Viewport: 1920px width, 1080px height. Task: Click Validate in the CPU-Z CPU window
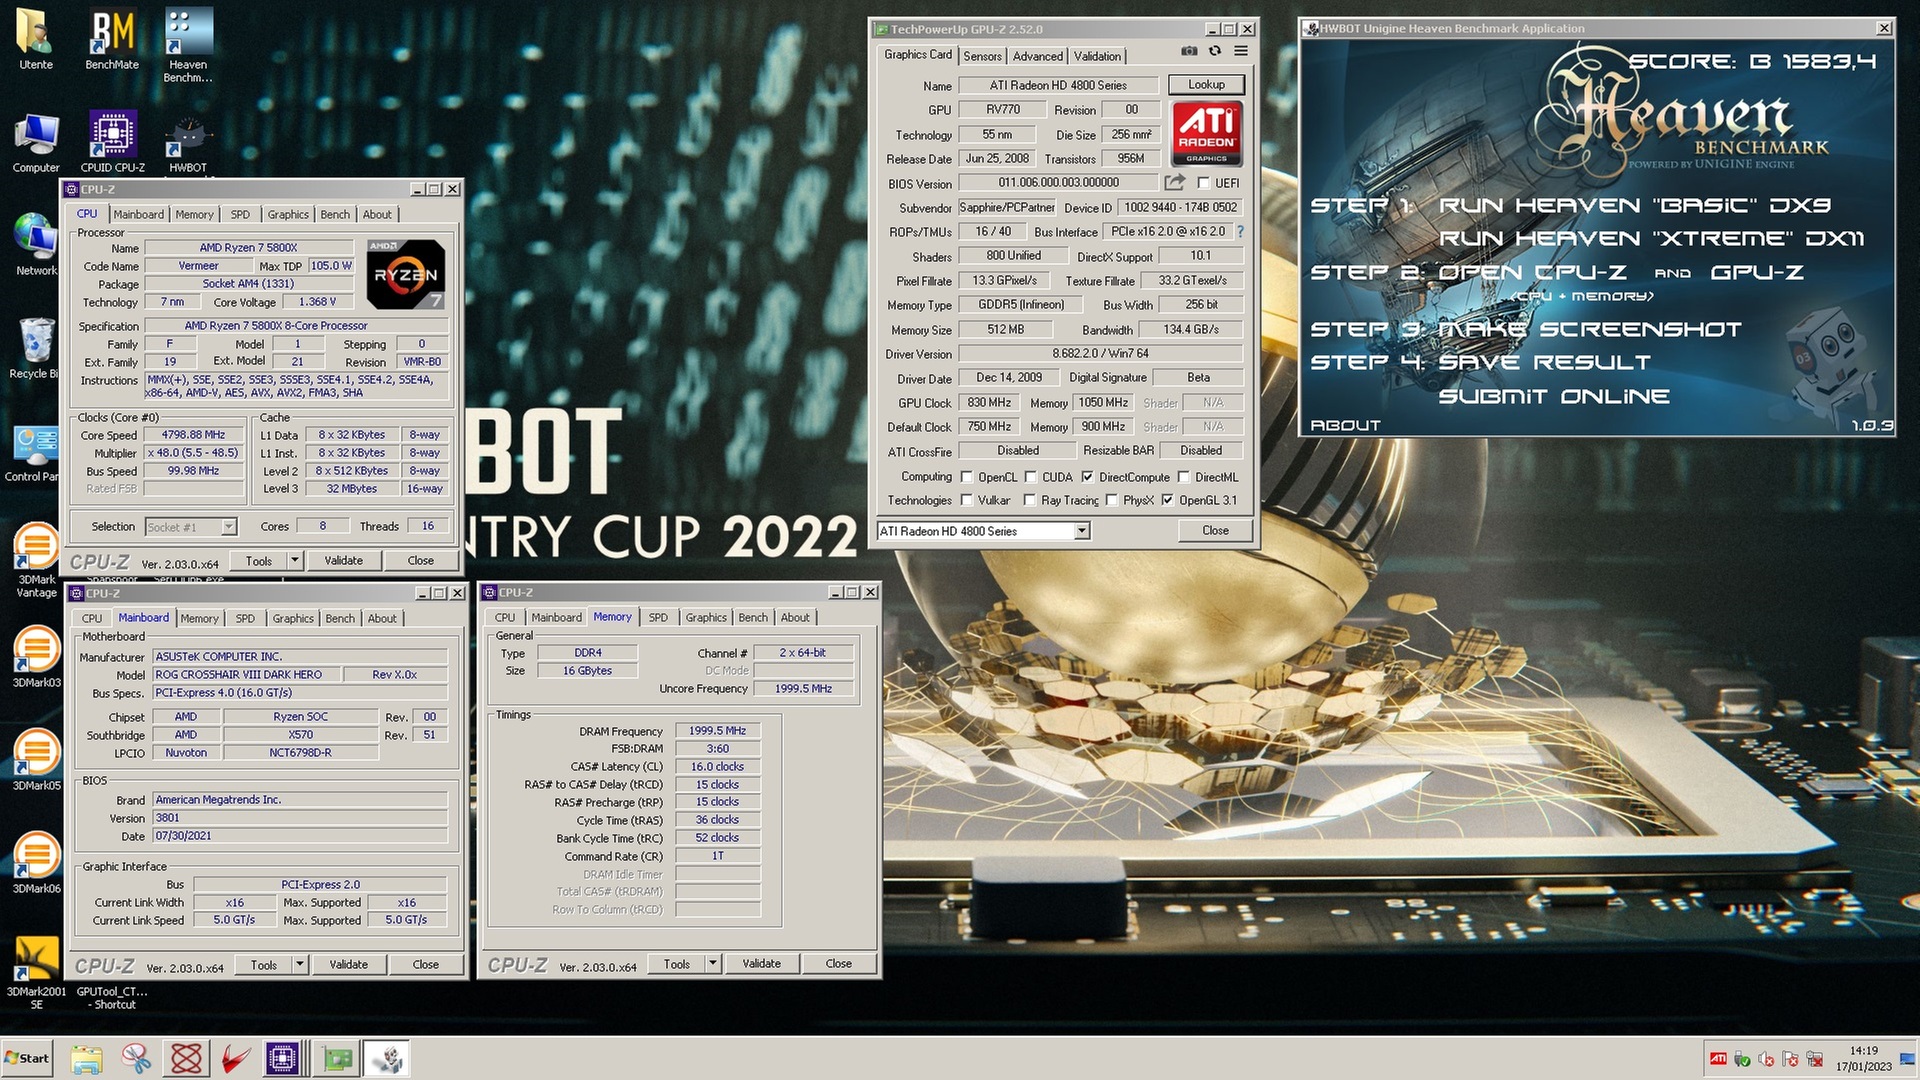pos(343,560)
